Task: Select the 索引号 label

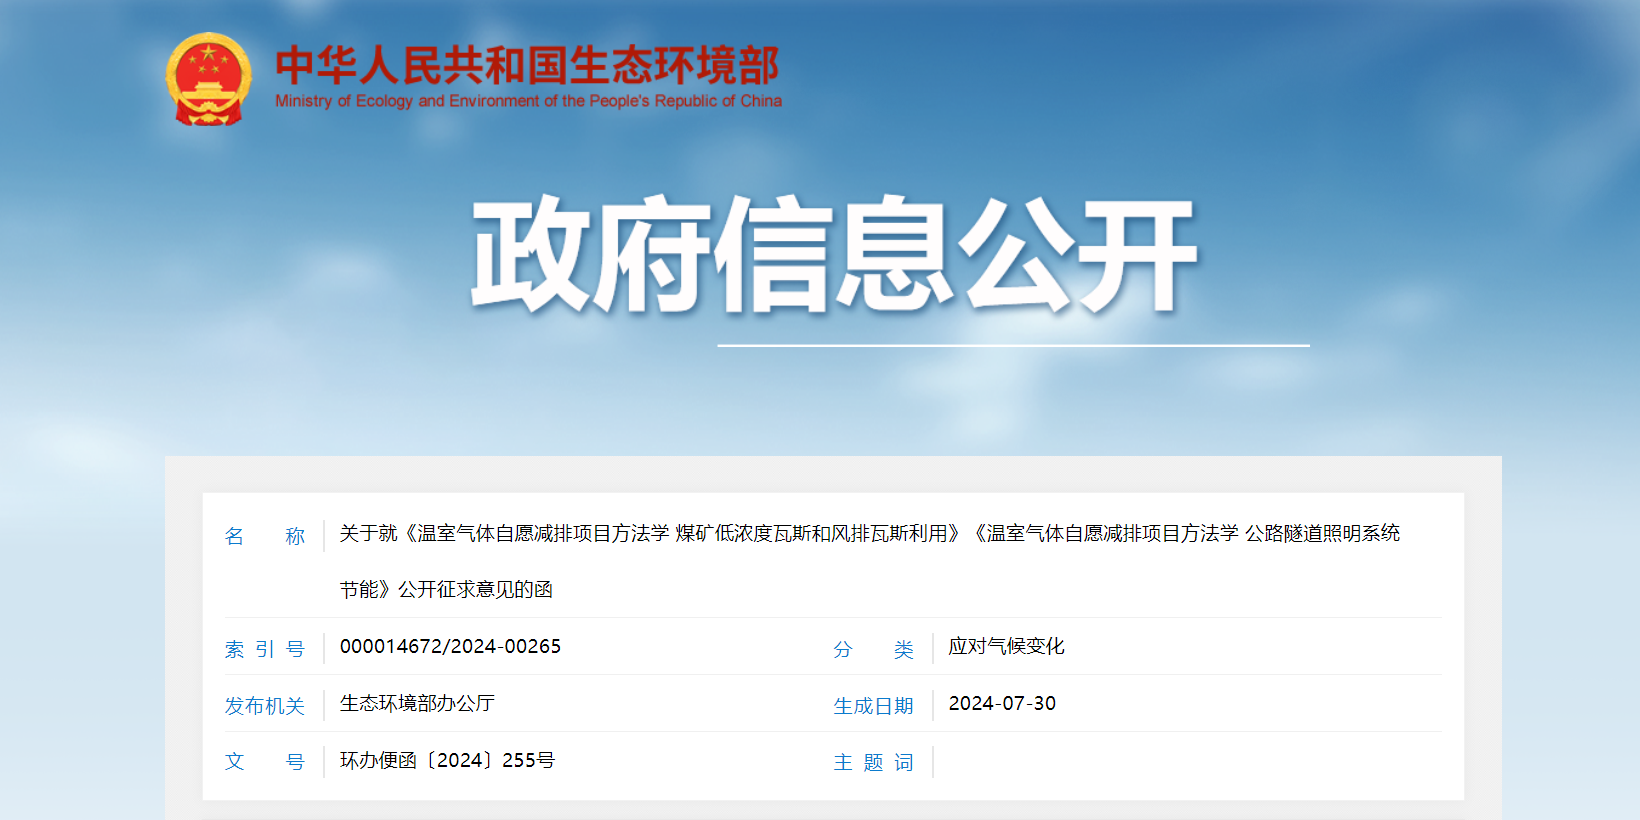Action: (x=264, y=649)
